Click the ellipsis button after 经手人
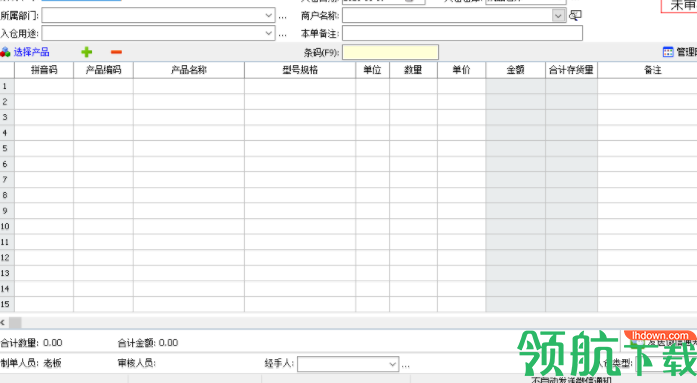Screen dimensions: 697x383 click(405, 366)
